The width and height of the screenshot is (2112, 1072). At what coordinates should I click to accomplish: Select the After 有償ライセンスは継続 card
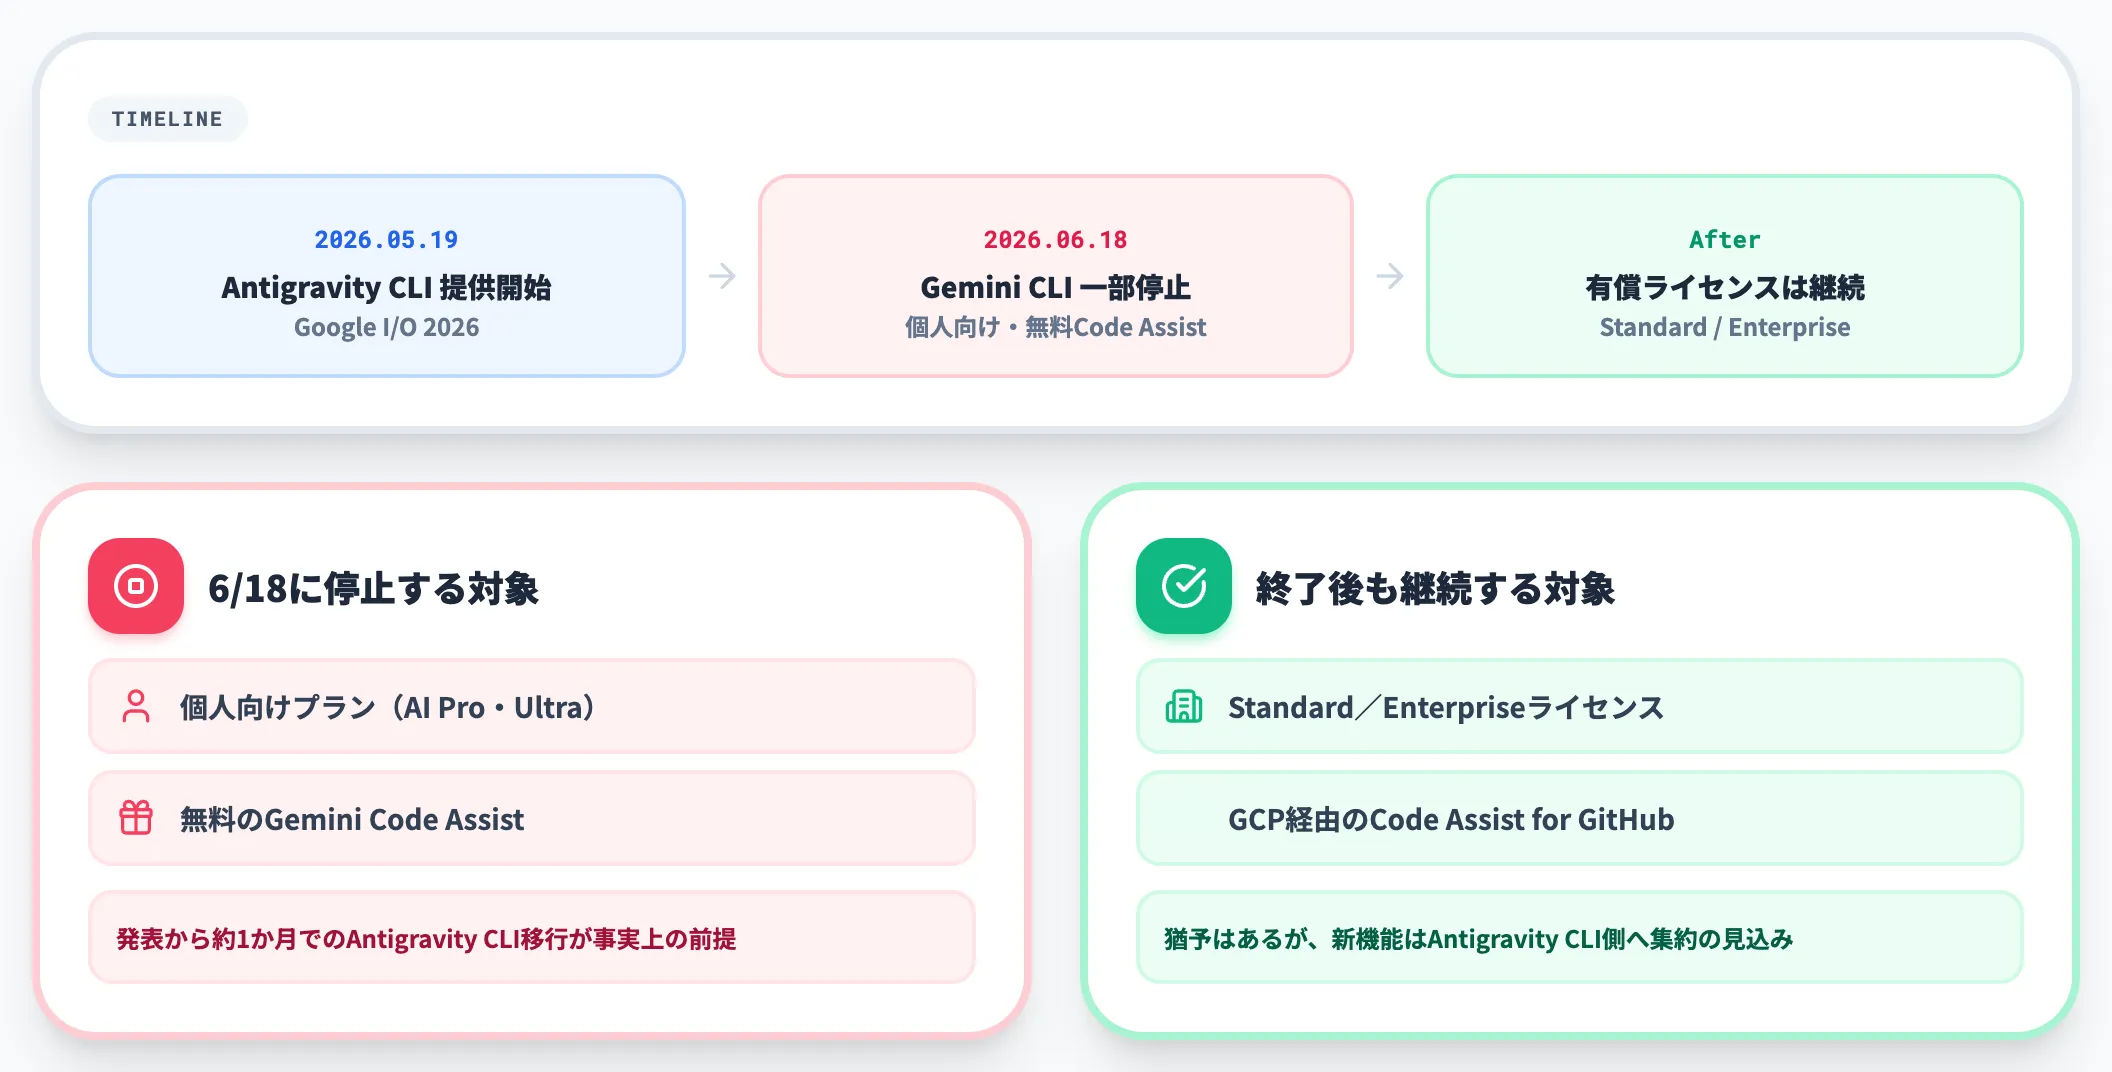click(1725, 276)
